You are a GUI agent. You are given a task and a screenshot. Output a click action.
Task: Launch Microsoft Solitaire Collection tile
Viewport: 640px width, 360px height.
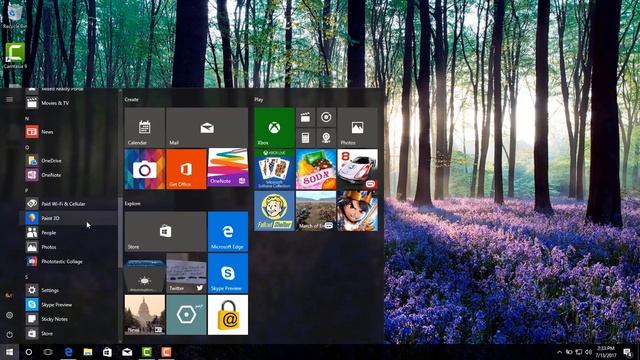point(274,169)
